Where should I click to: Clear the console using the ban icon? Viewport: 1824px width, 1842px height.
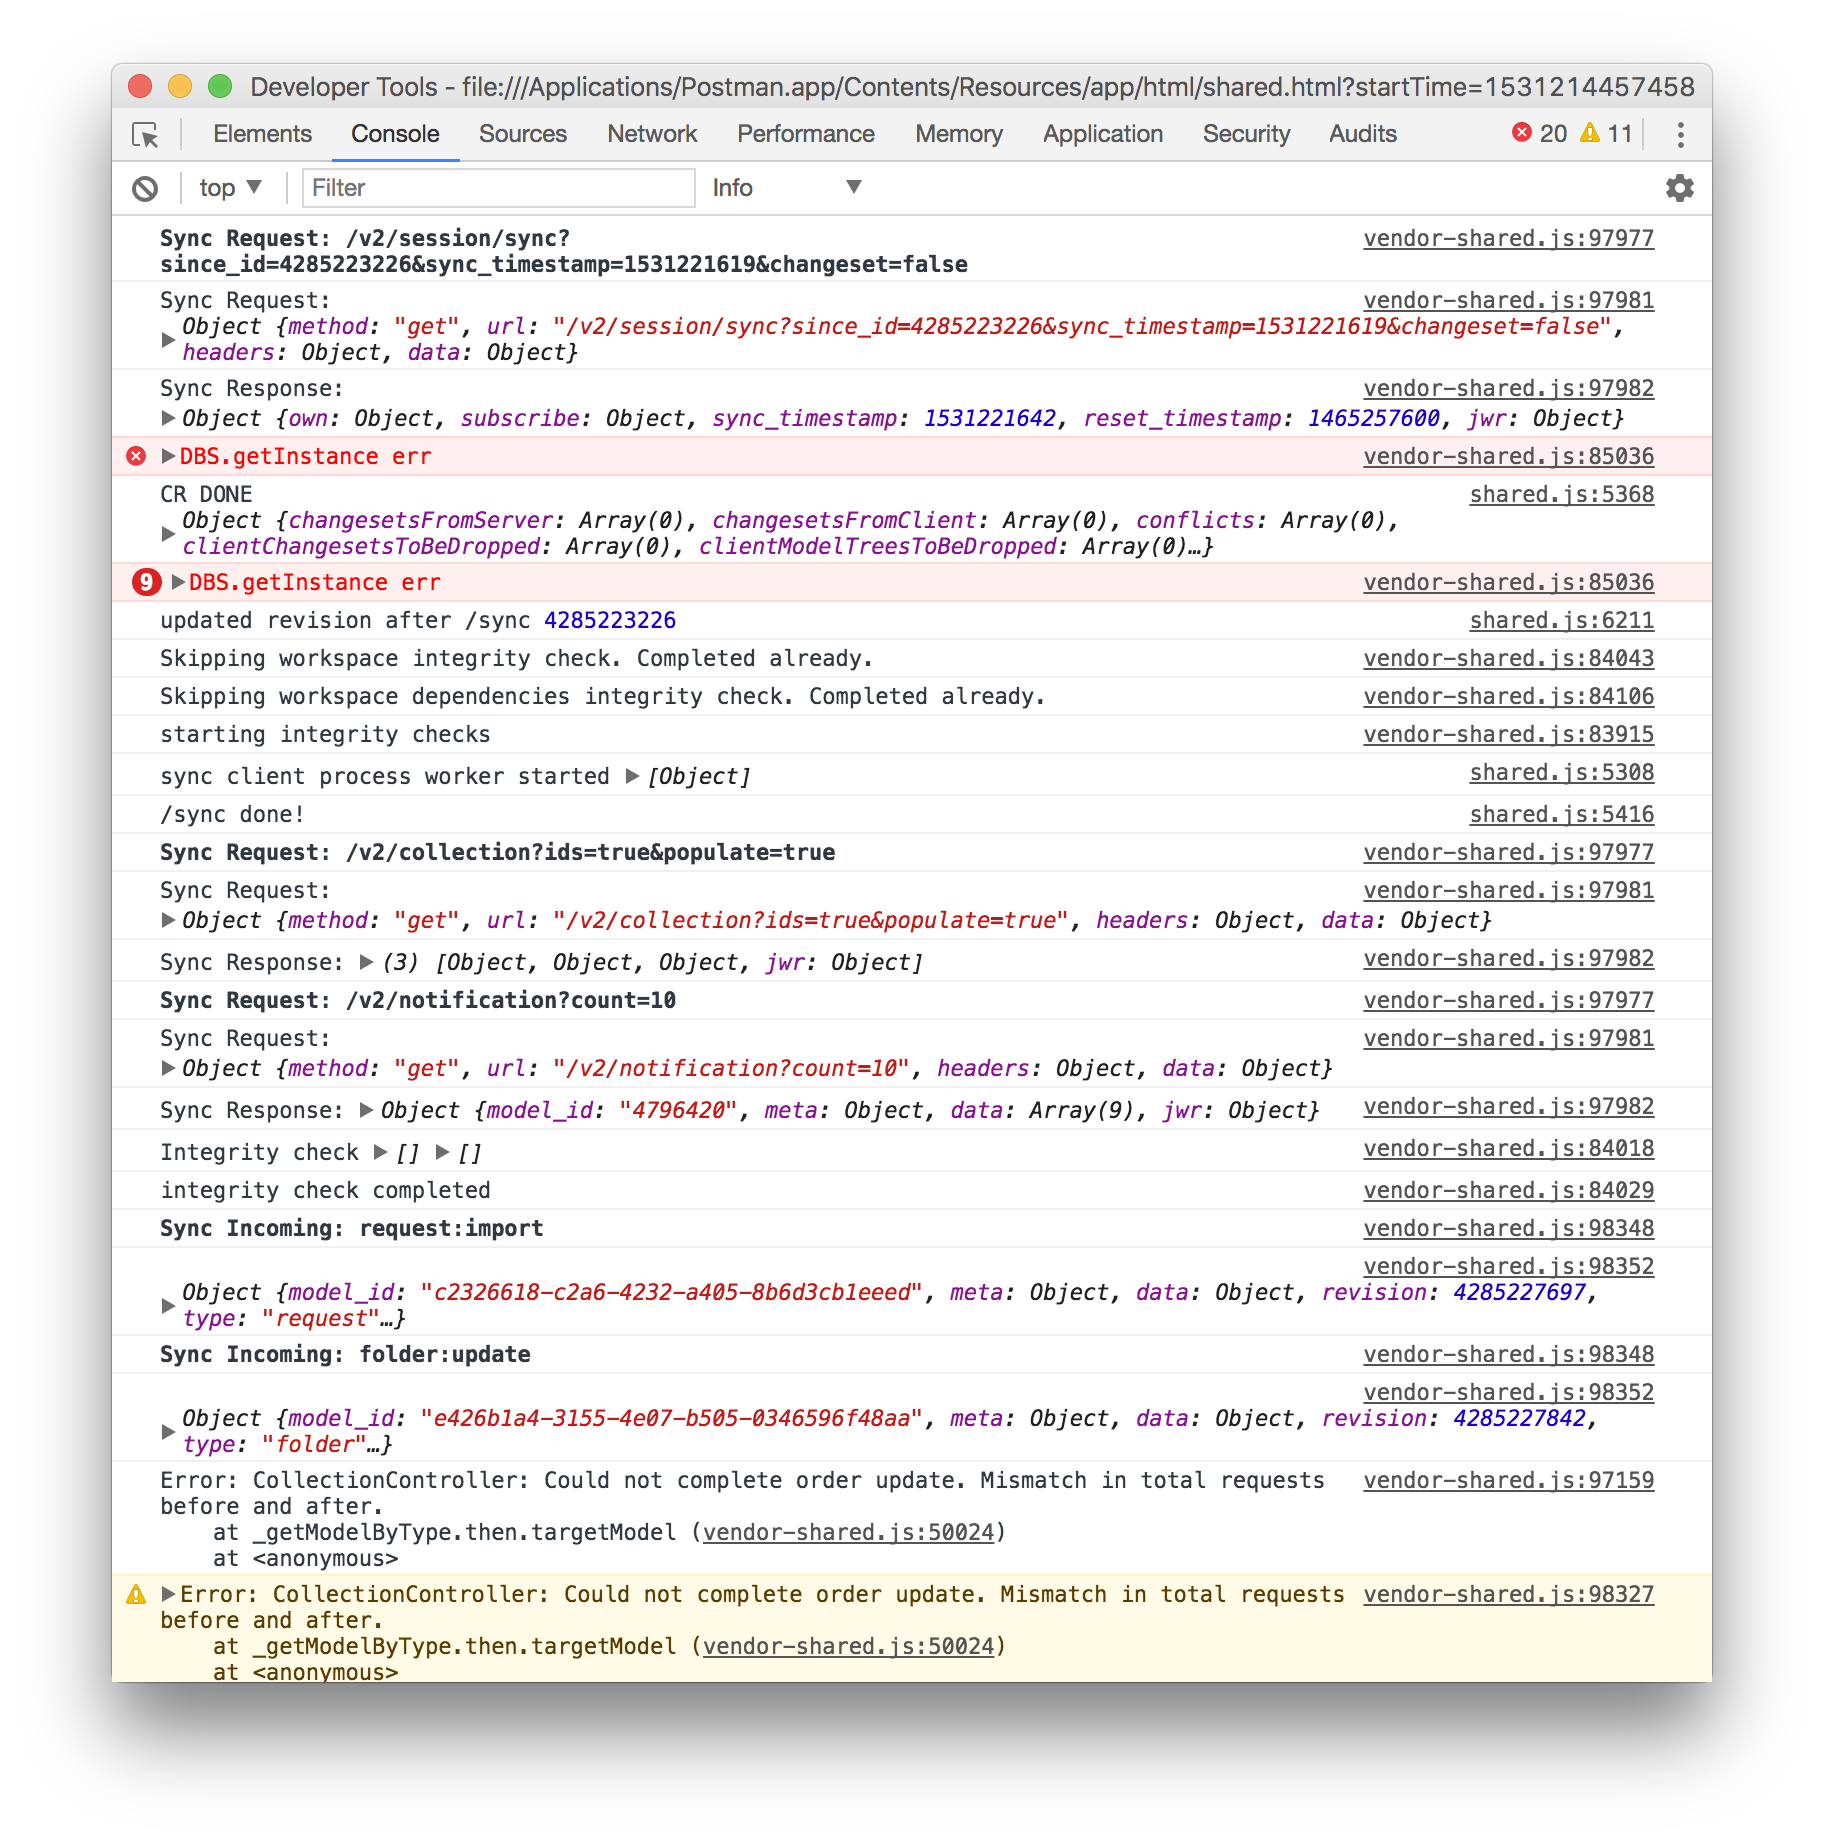[146, 187]
